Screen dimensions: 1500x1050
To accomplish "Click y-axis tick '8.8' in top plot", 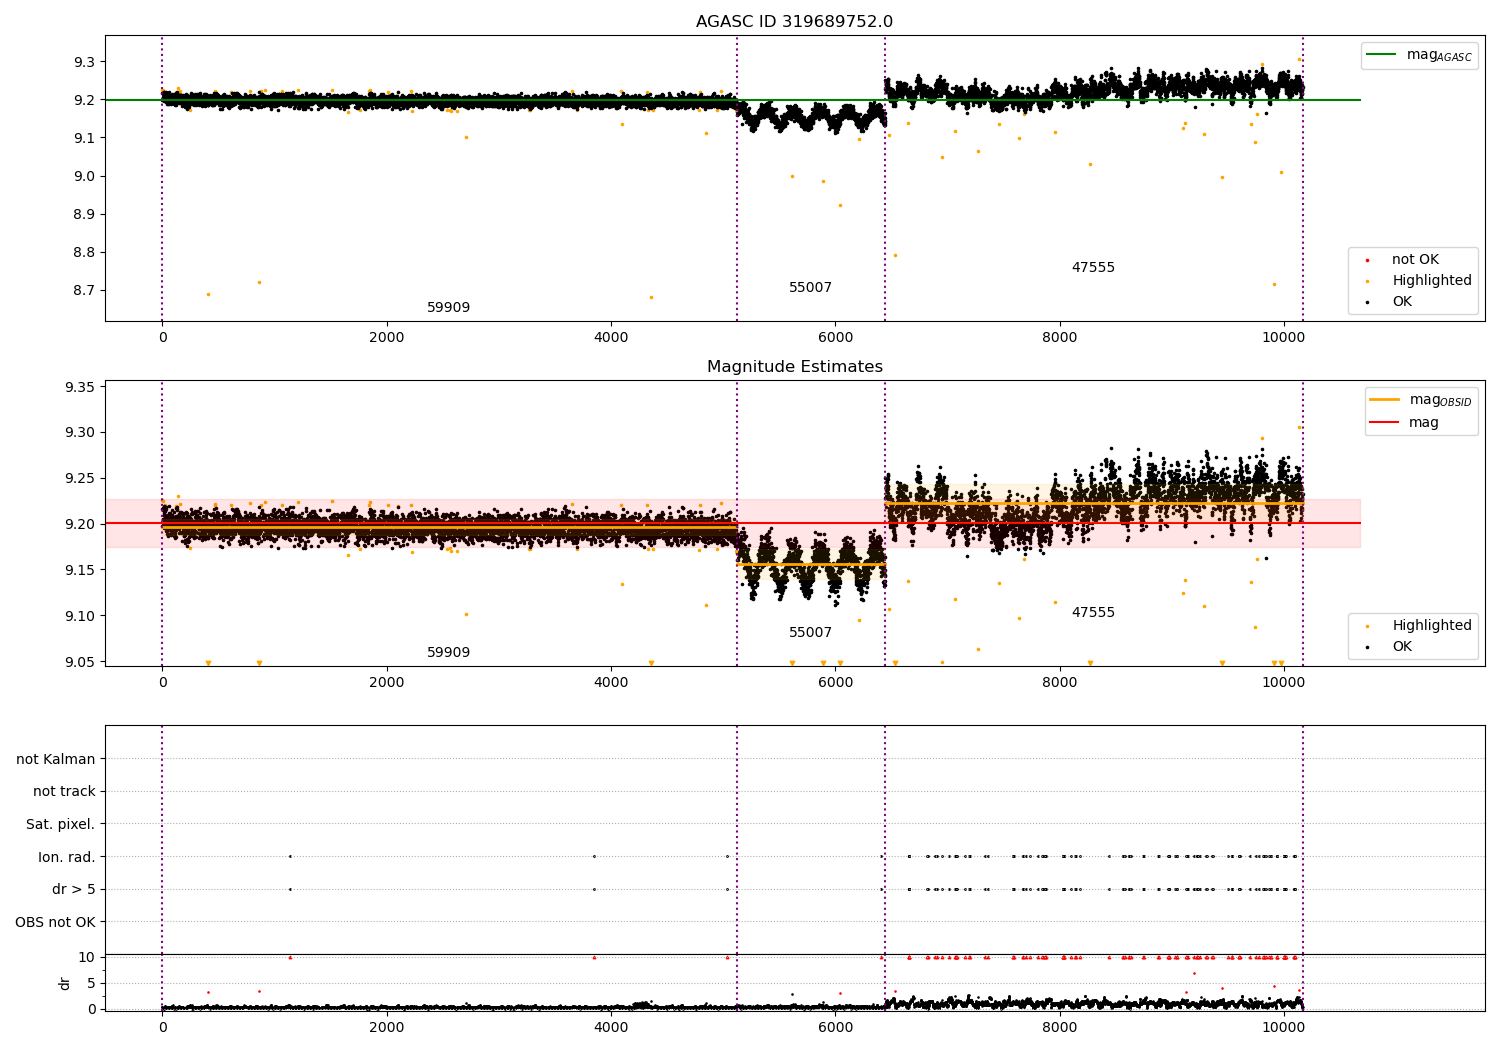I will coord(84,252).
